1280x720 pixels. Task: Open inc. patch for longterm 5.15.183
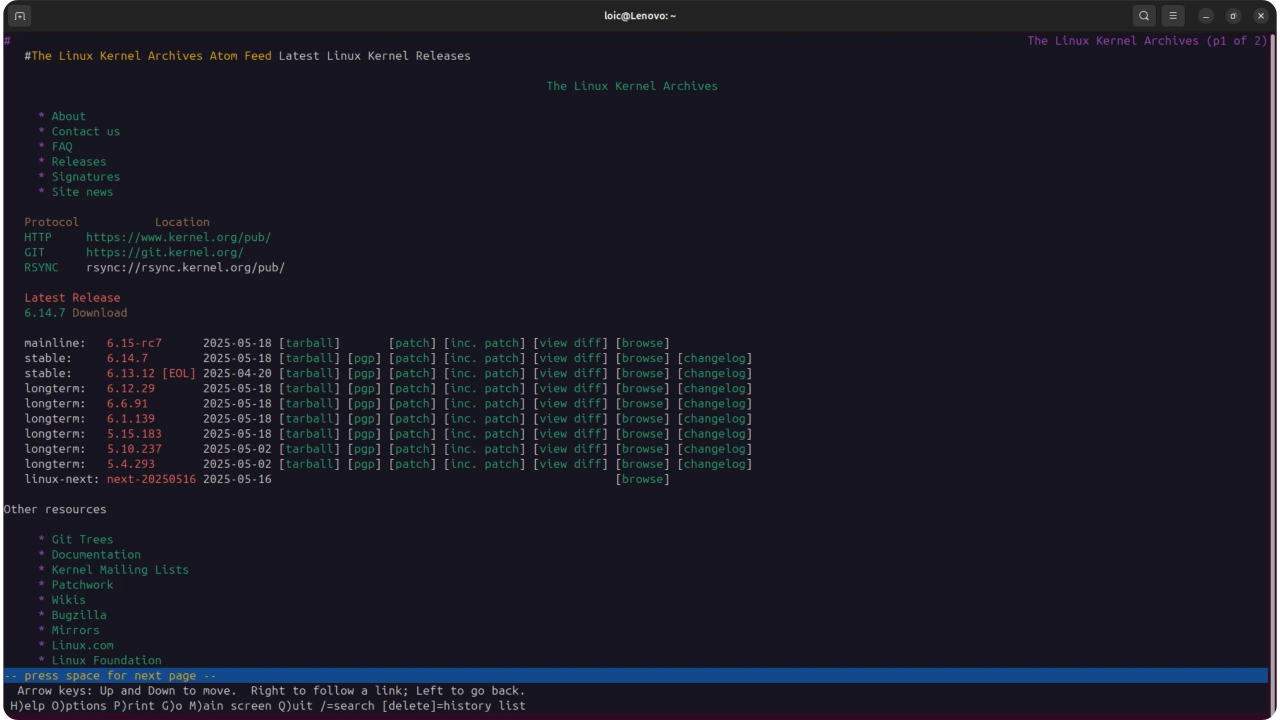[484, 434]
